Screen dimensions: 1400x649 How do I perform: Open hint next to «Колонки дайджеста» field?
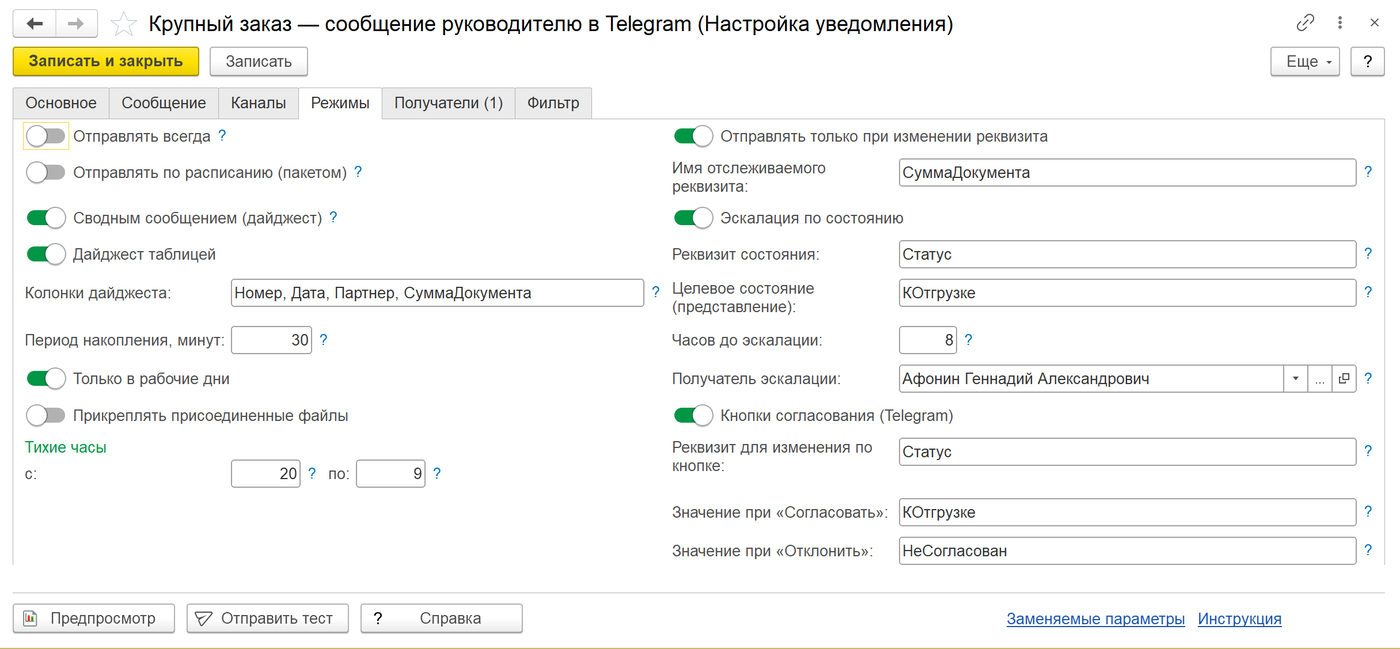(x=656, y=293)
